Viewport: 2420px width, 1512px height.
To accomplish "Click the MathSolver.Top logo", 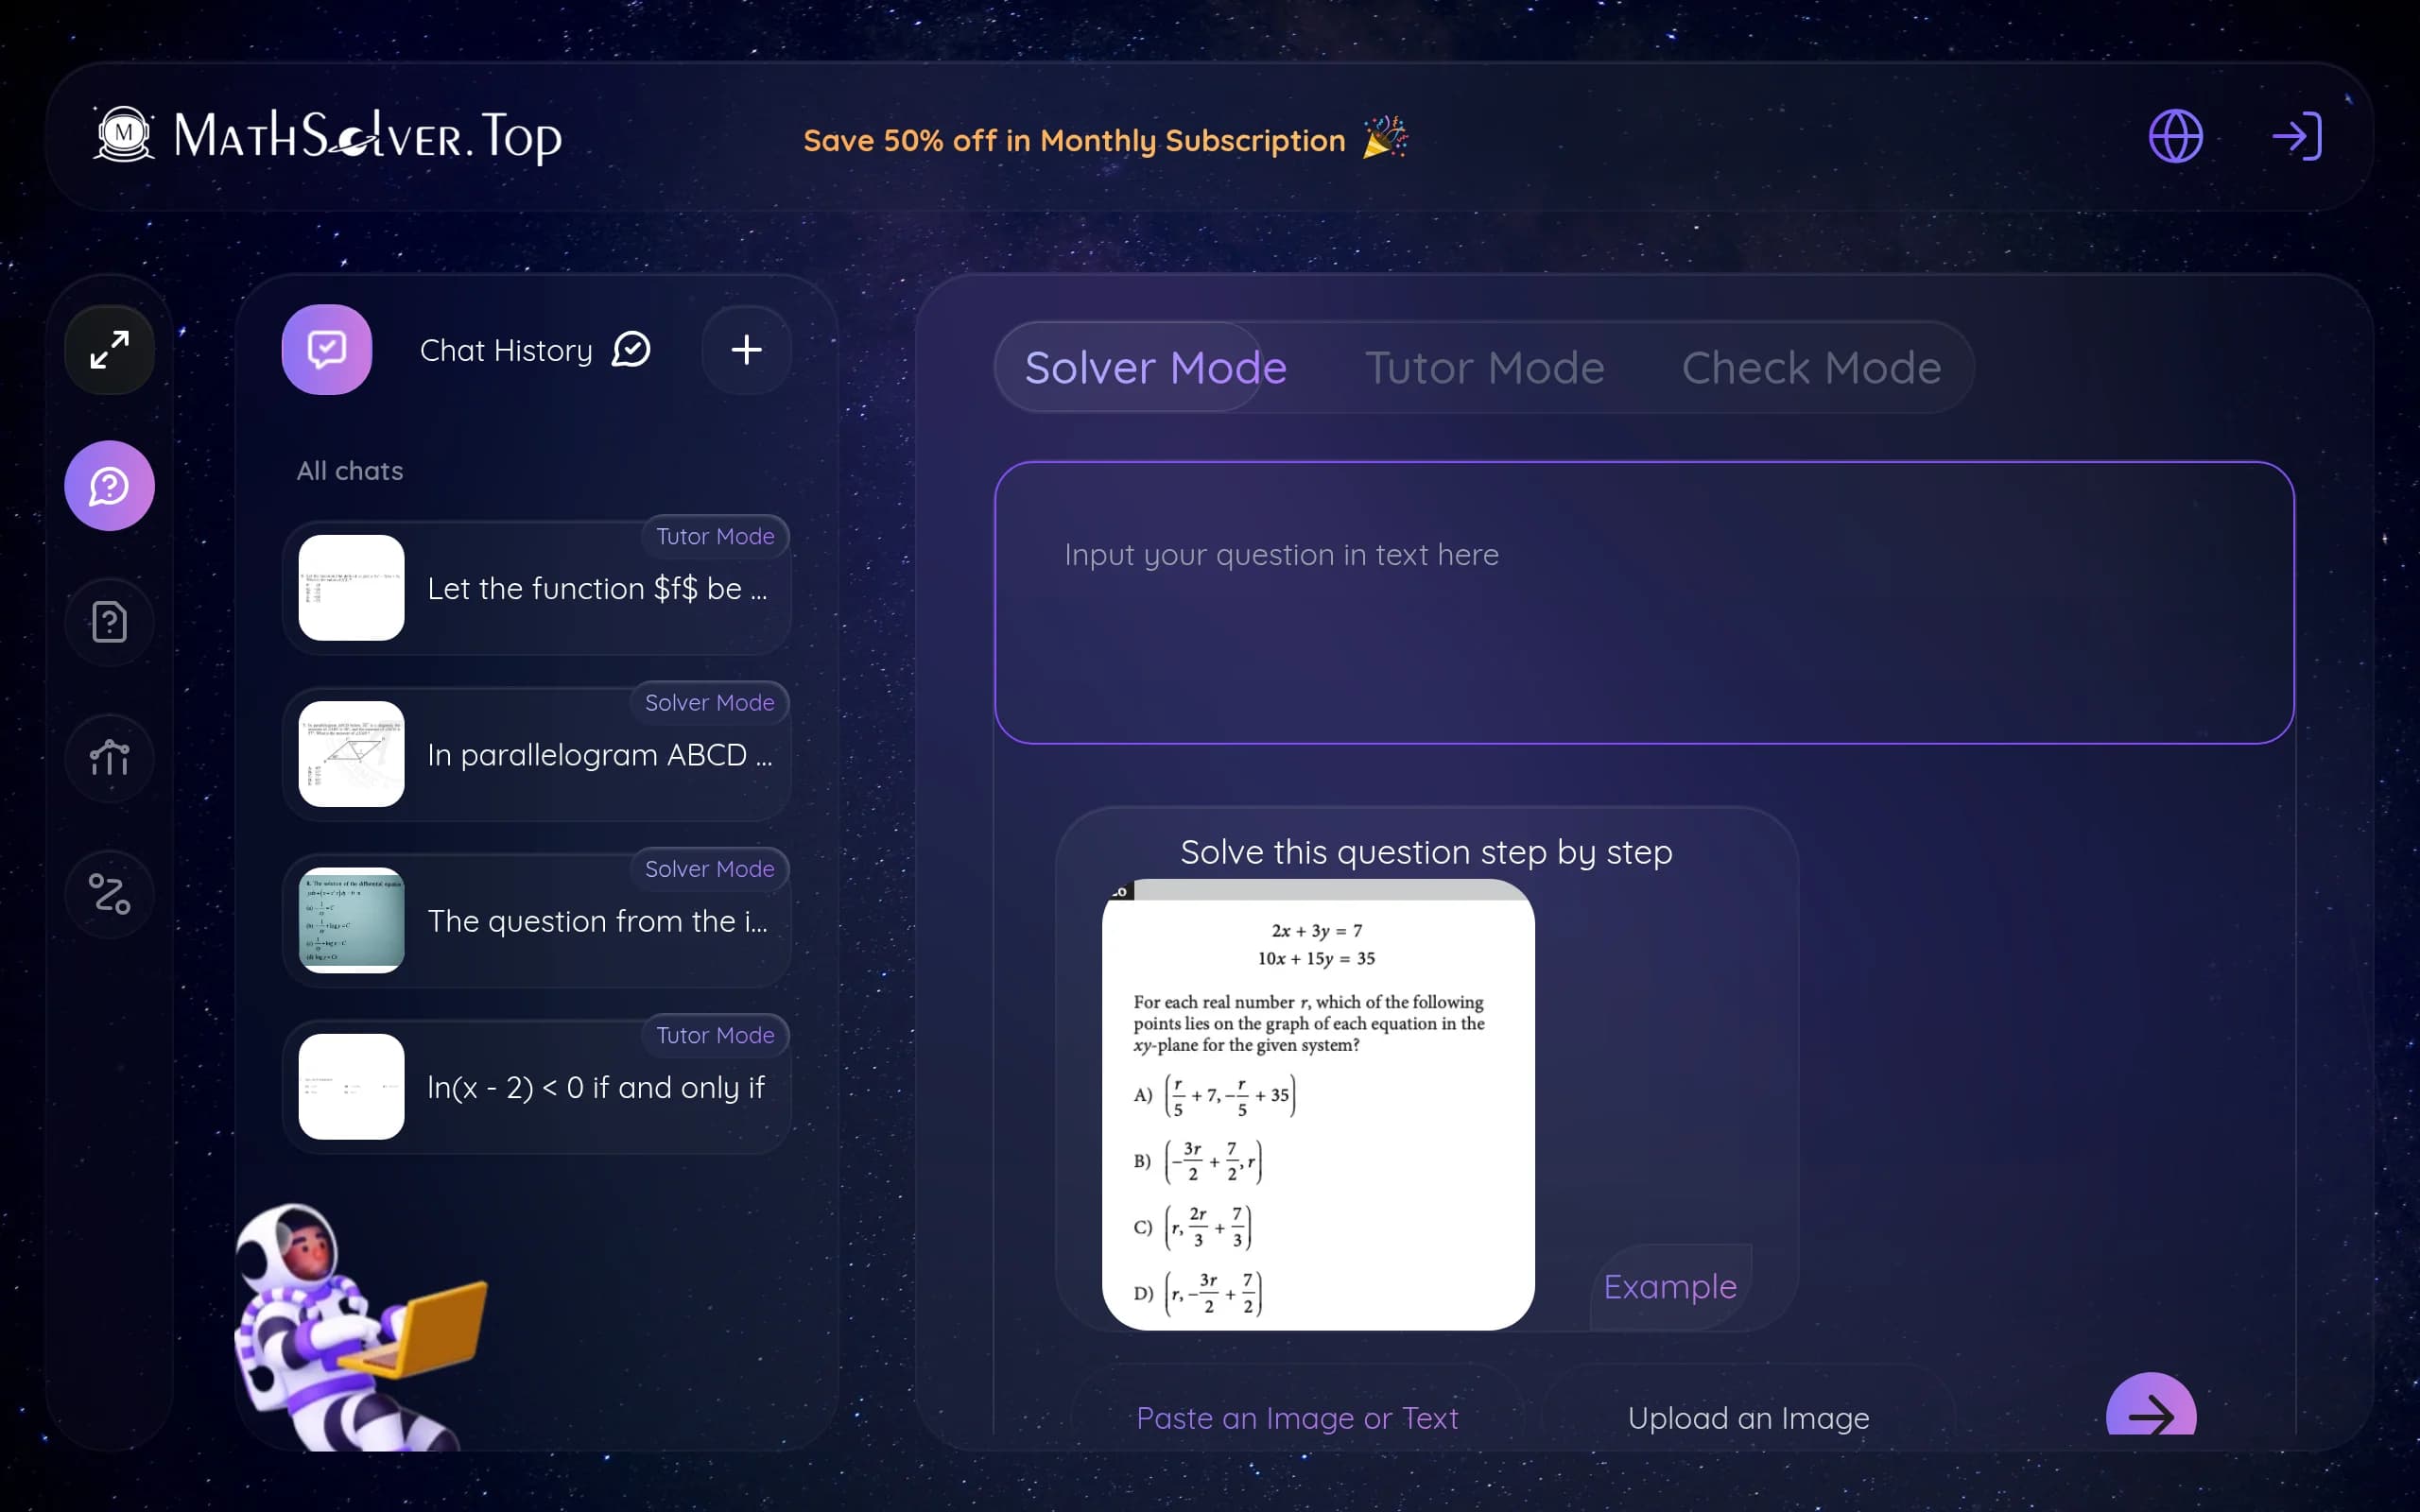I will [x=328, y=136].
